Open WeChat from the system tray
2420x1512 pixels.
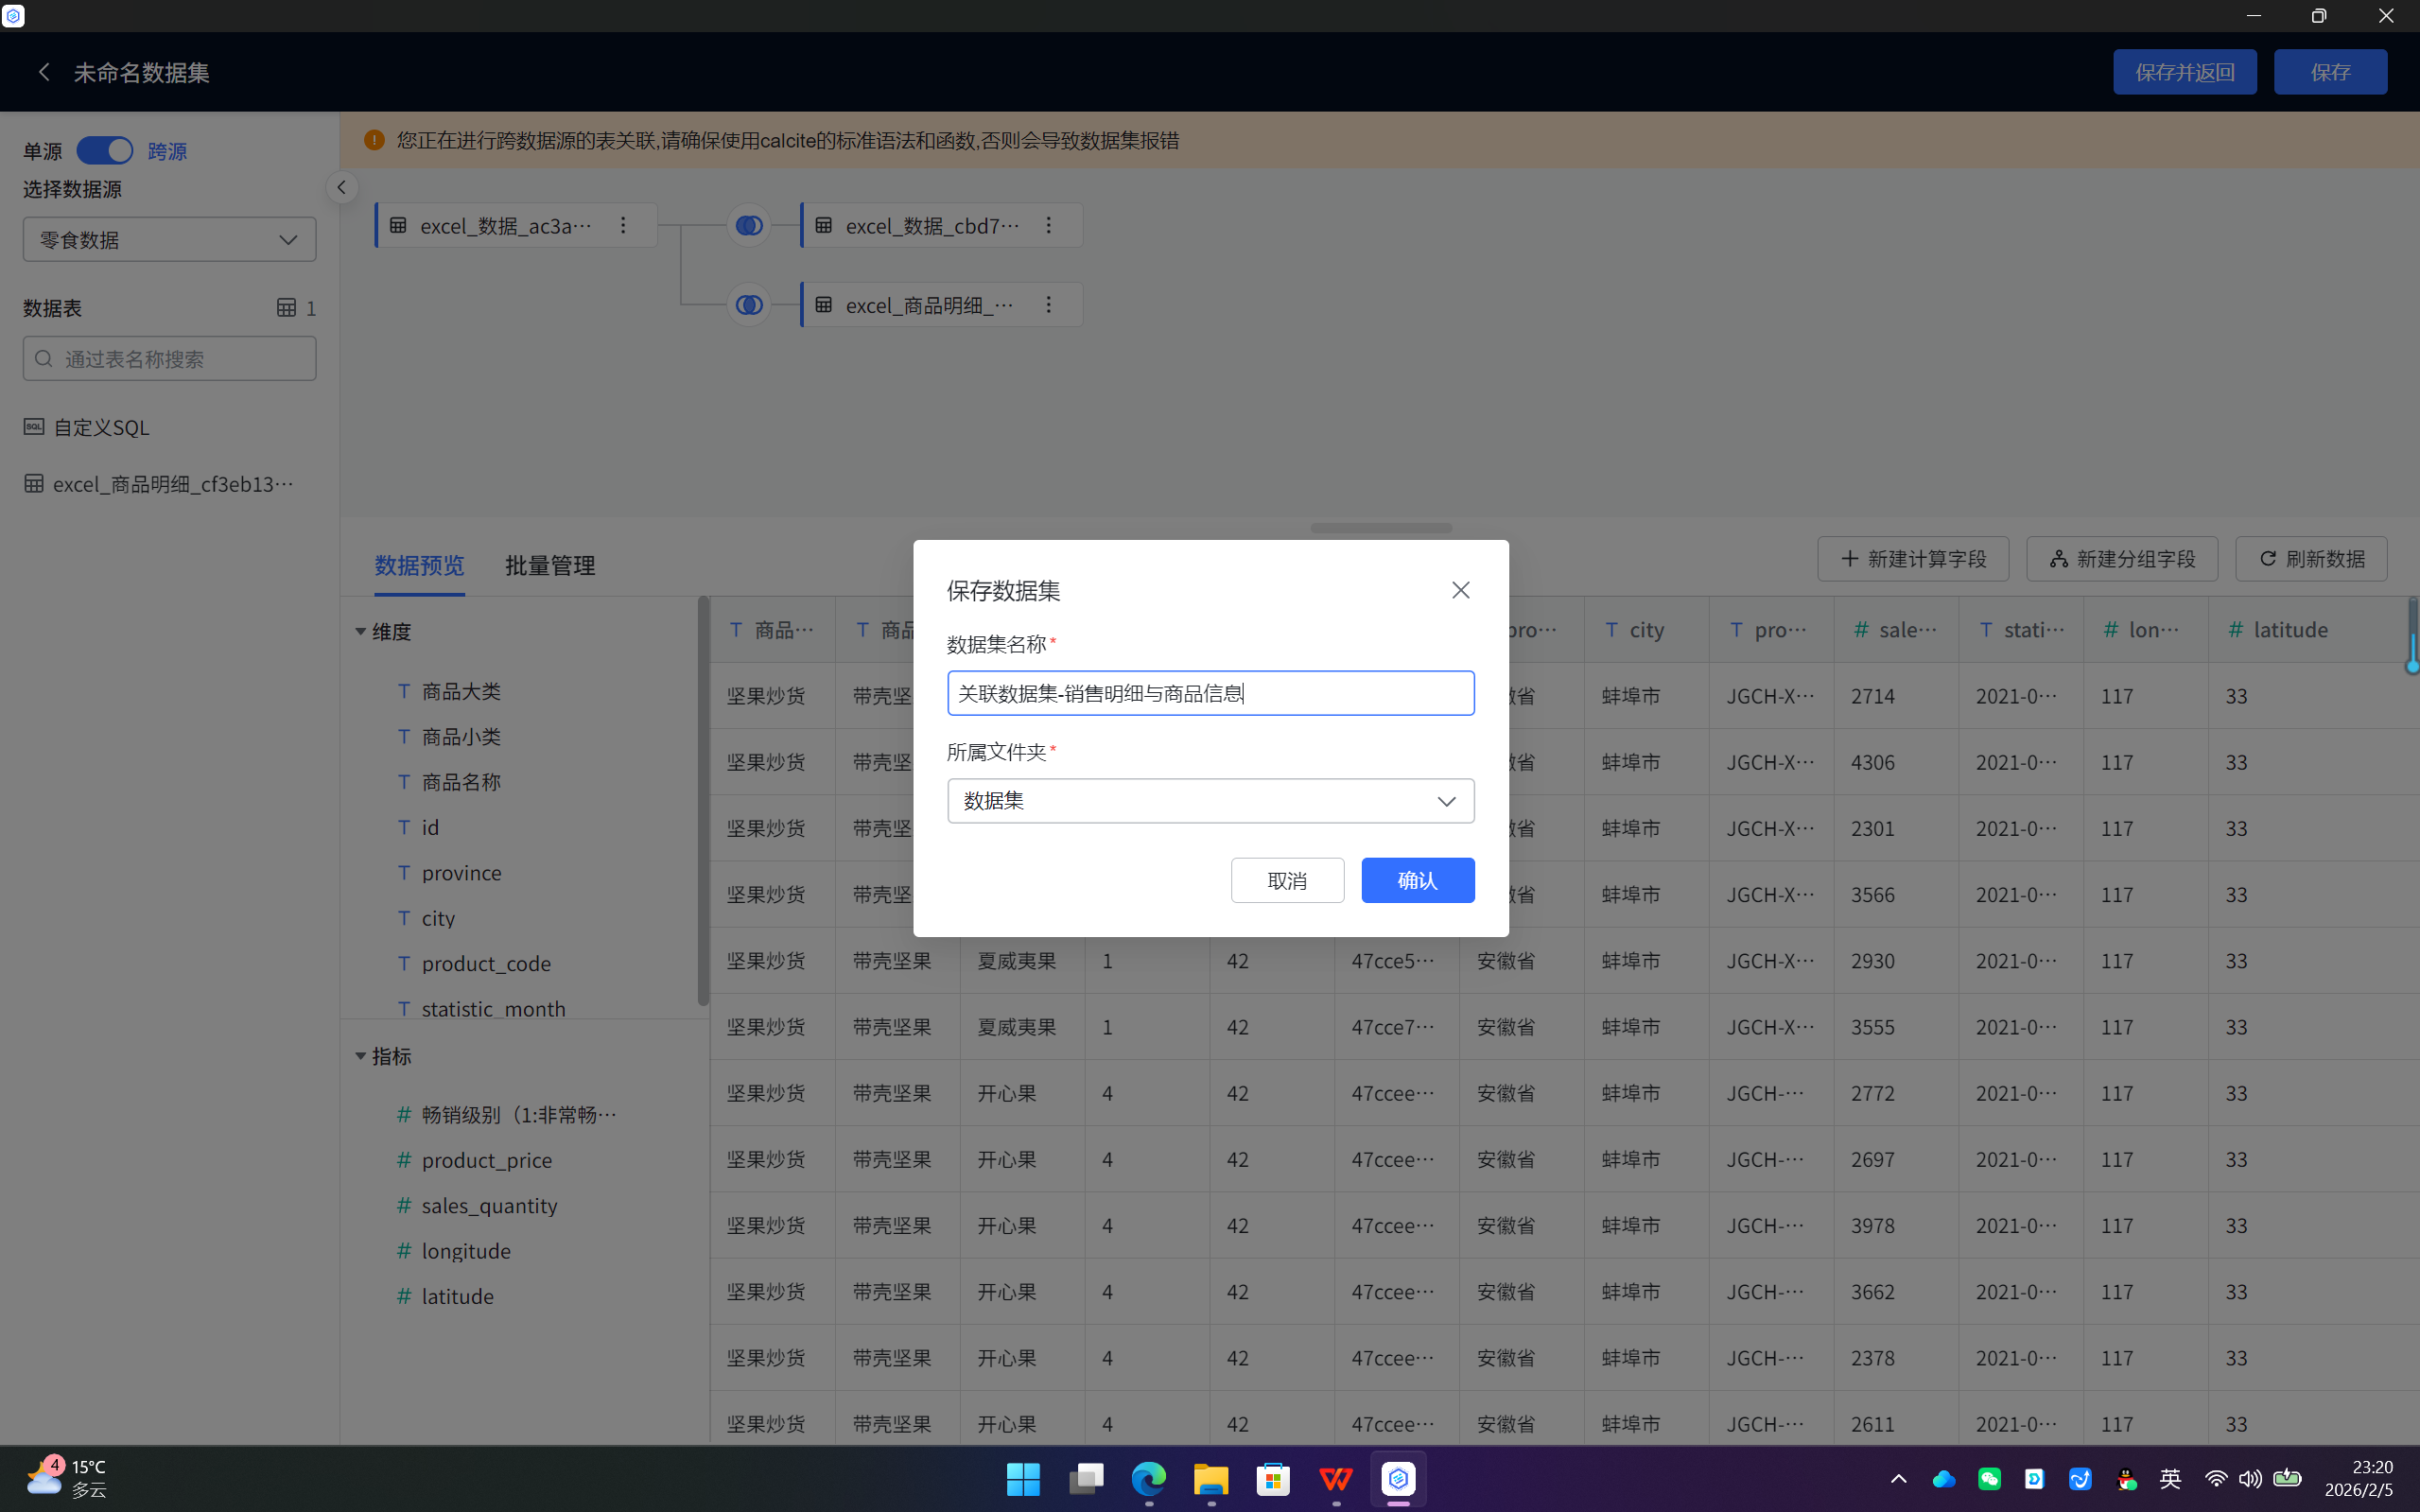[1989, 1479]
